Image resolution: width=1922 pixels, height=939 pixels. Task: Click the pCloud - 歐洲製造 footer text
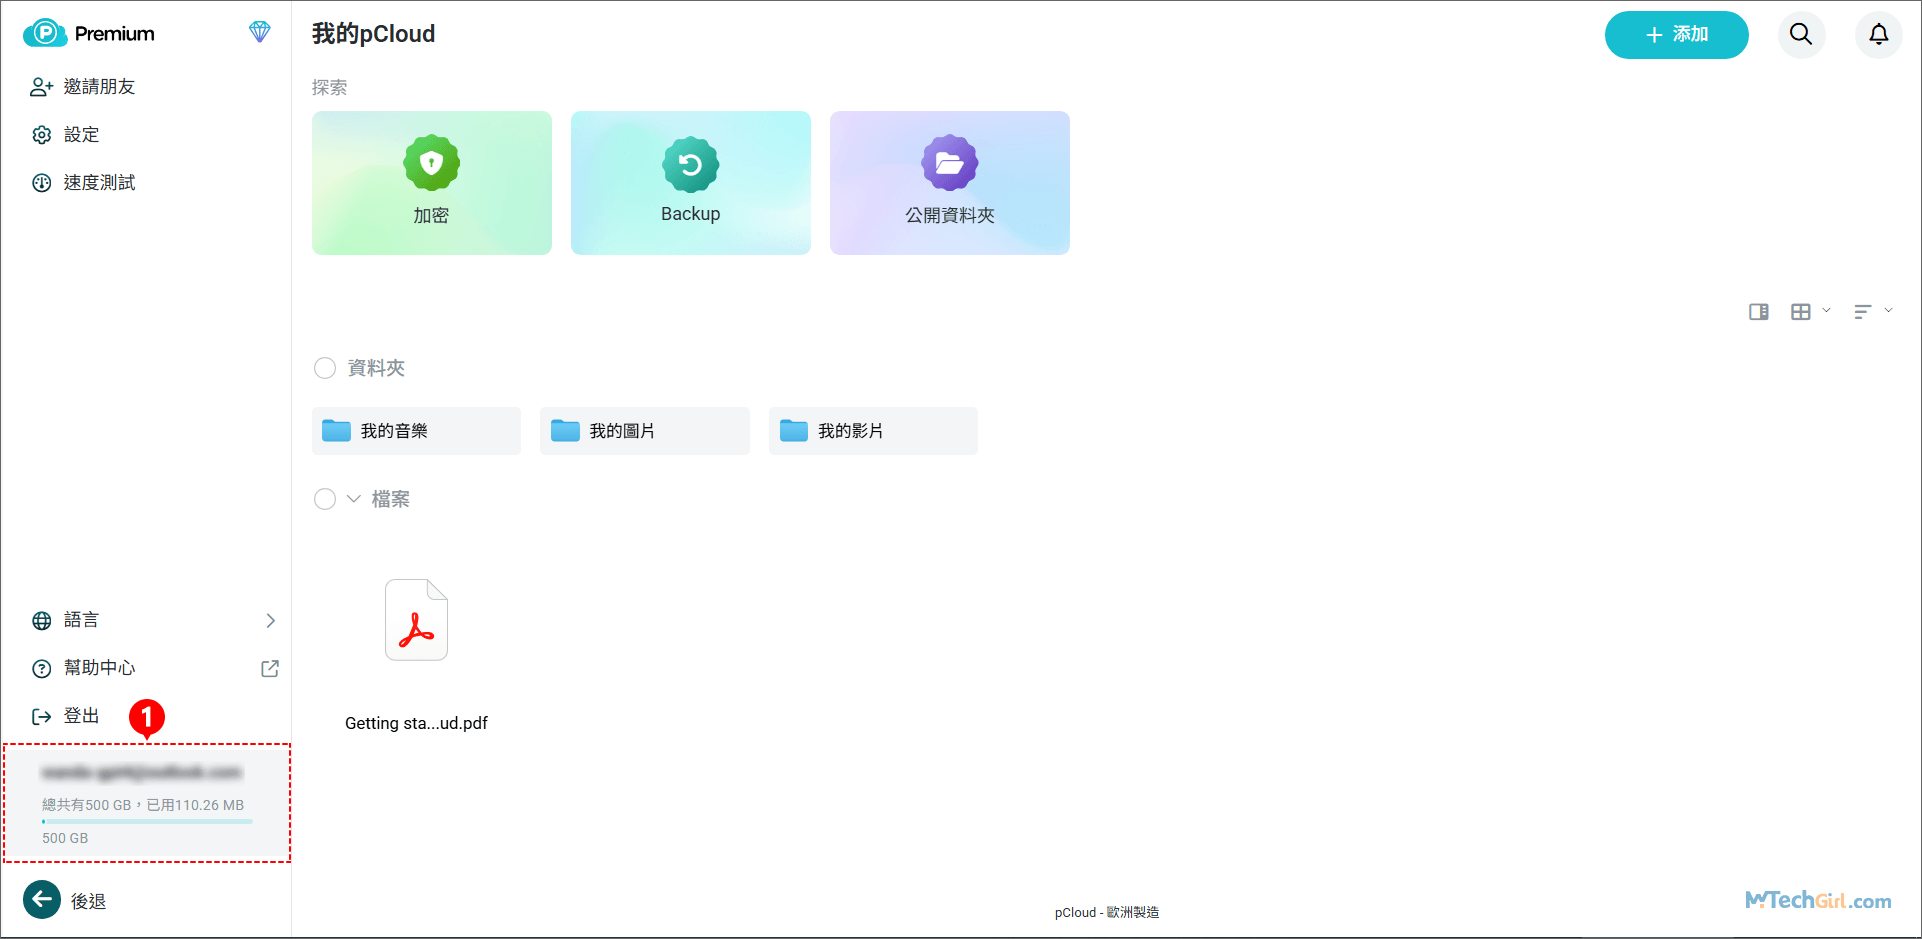(1107, 912)
